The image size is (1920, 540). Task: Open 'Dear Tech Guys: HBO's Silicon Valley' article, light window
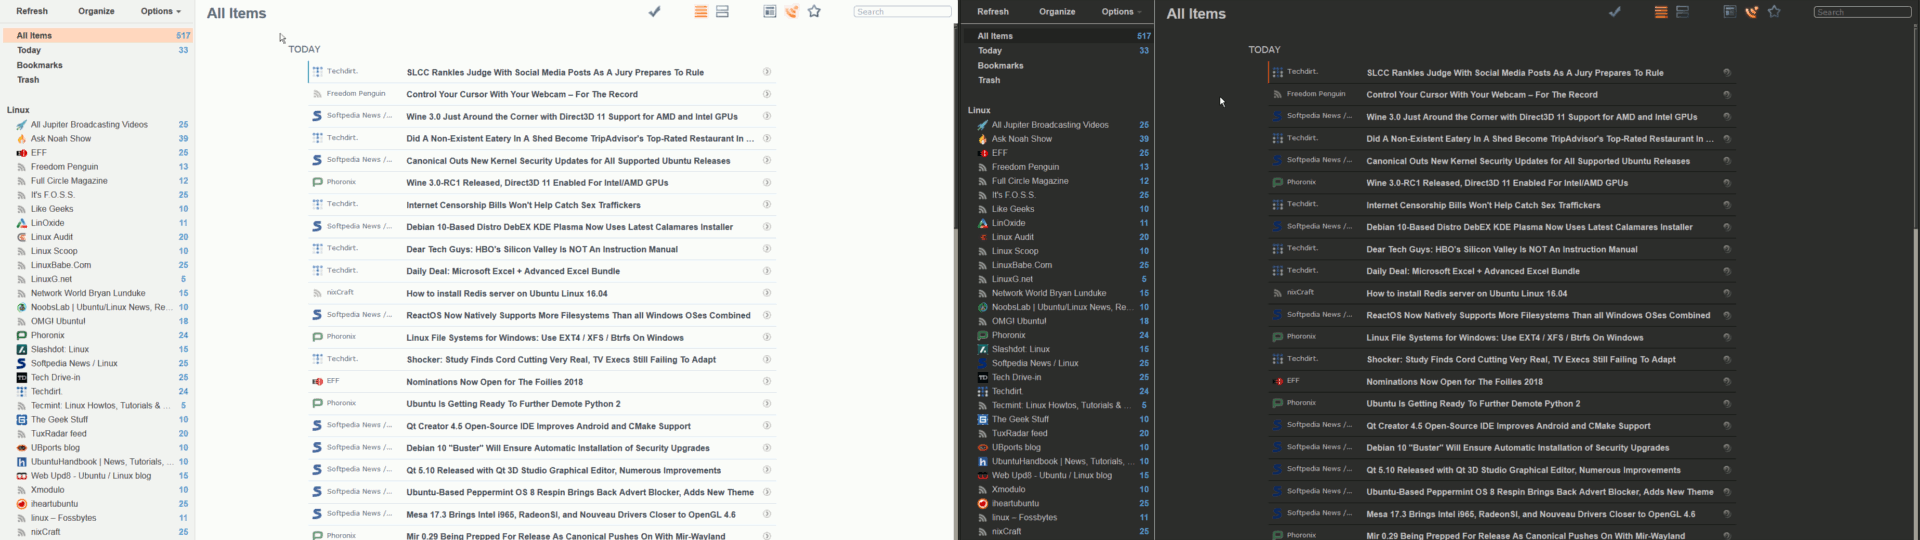click(x=542, y=249)
